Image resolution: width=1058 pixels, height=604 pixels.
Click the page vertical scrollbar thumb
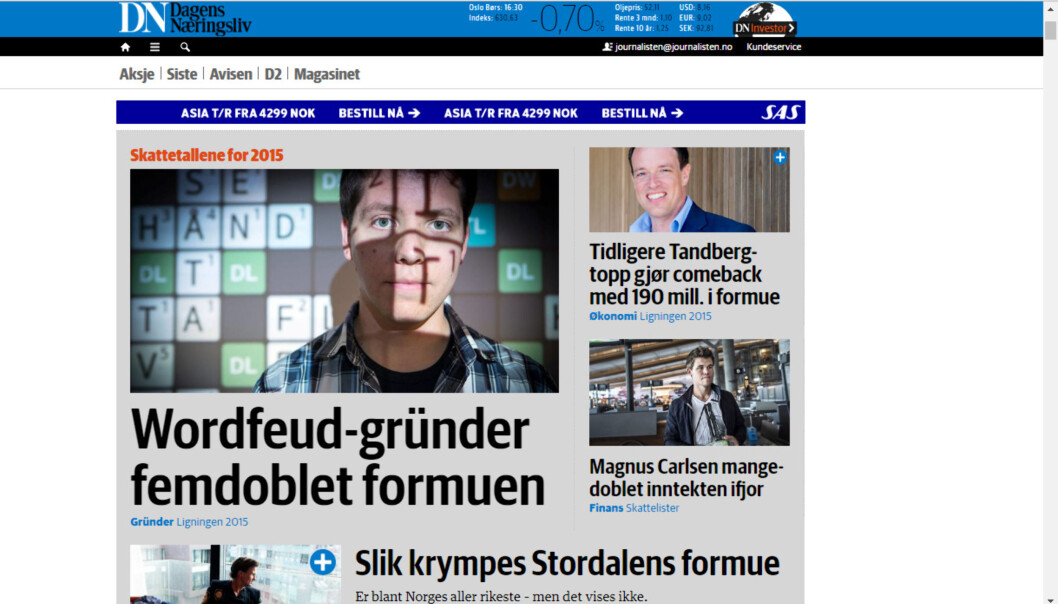(1051, 30)
